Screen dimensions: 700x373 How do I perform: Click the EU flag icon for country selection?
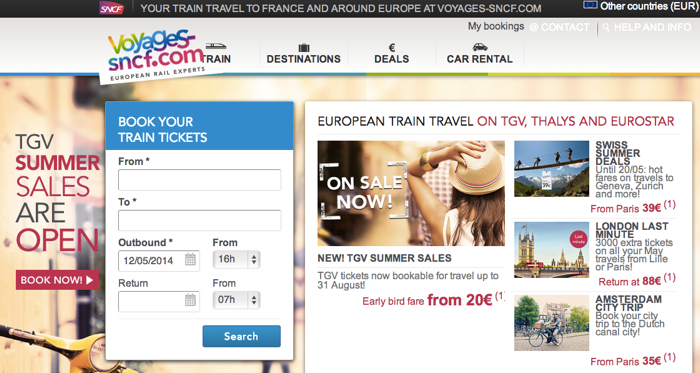(x=590, y=5)
